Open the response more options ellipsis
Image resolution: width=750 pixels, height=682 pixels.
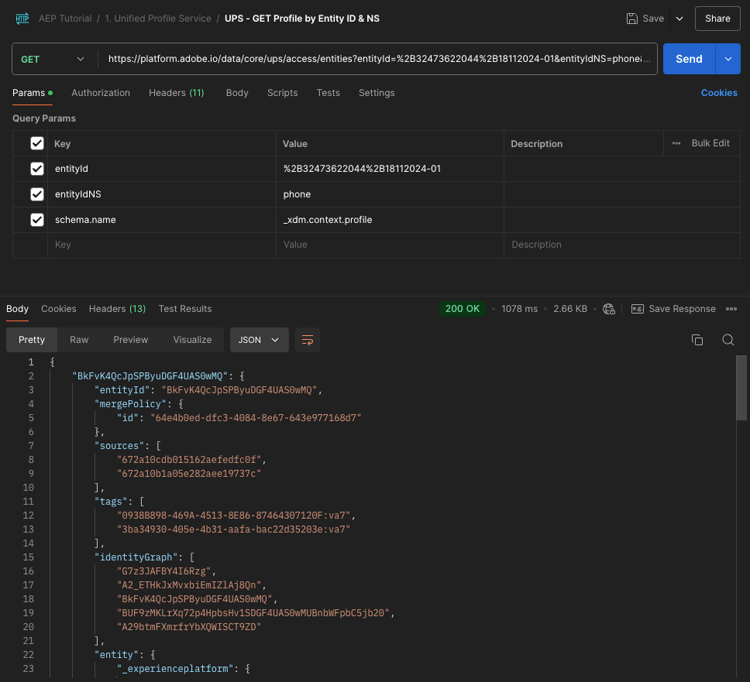click(731, 309)
